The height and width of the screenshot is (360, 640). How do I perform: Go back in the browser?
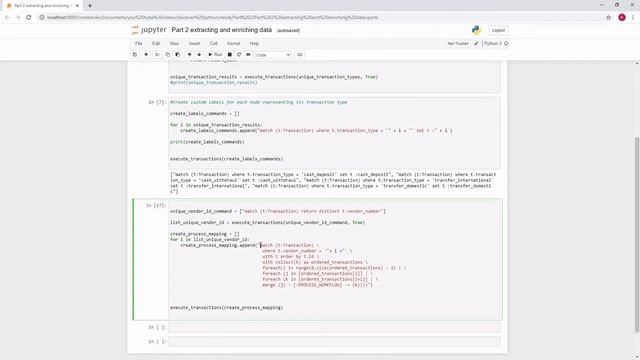point(7,18)
